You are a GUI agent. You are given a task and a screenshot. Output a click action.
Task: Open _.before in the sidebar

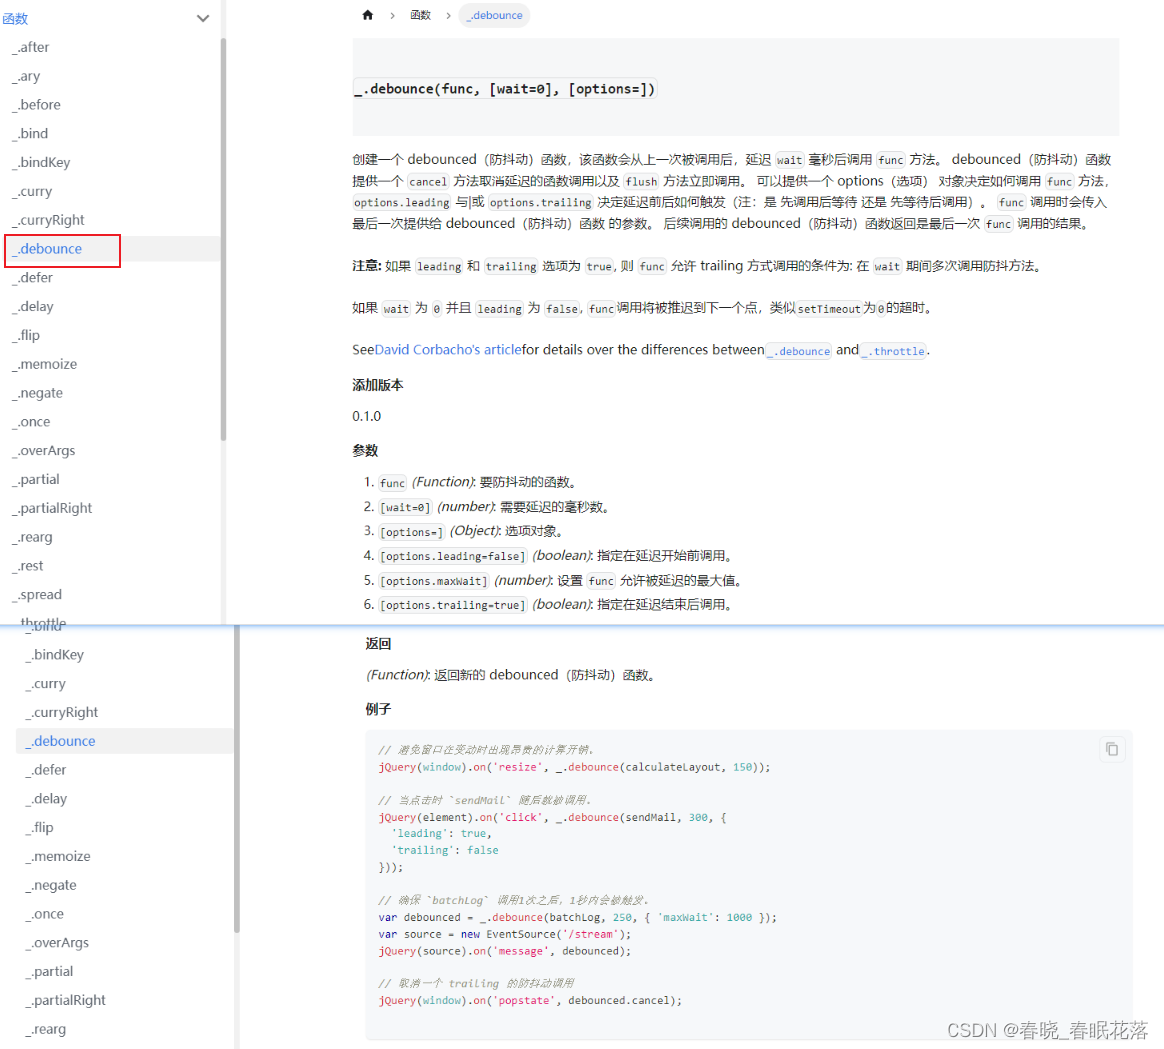(x=37, y=105)
